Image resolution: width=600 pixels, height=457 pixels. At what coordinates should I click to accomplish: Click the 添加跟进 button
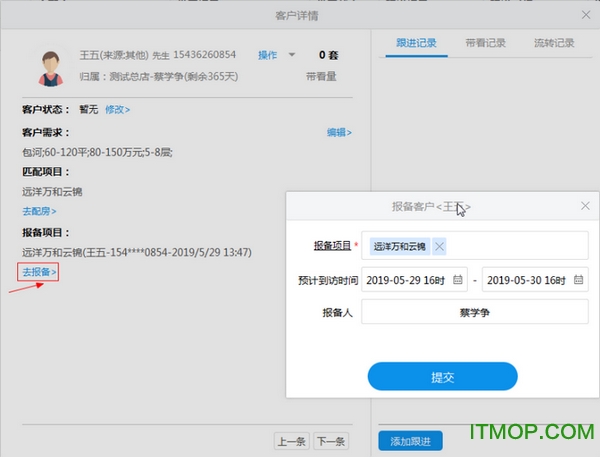(410, 441)
